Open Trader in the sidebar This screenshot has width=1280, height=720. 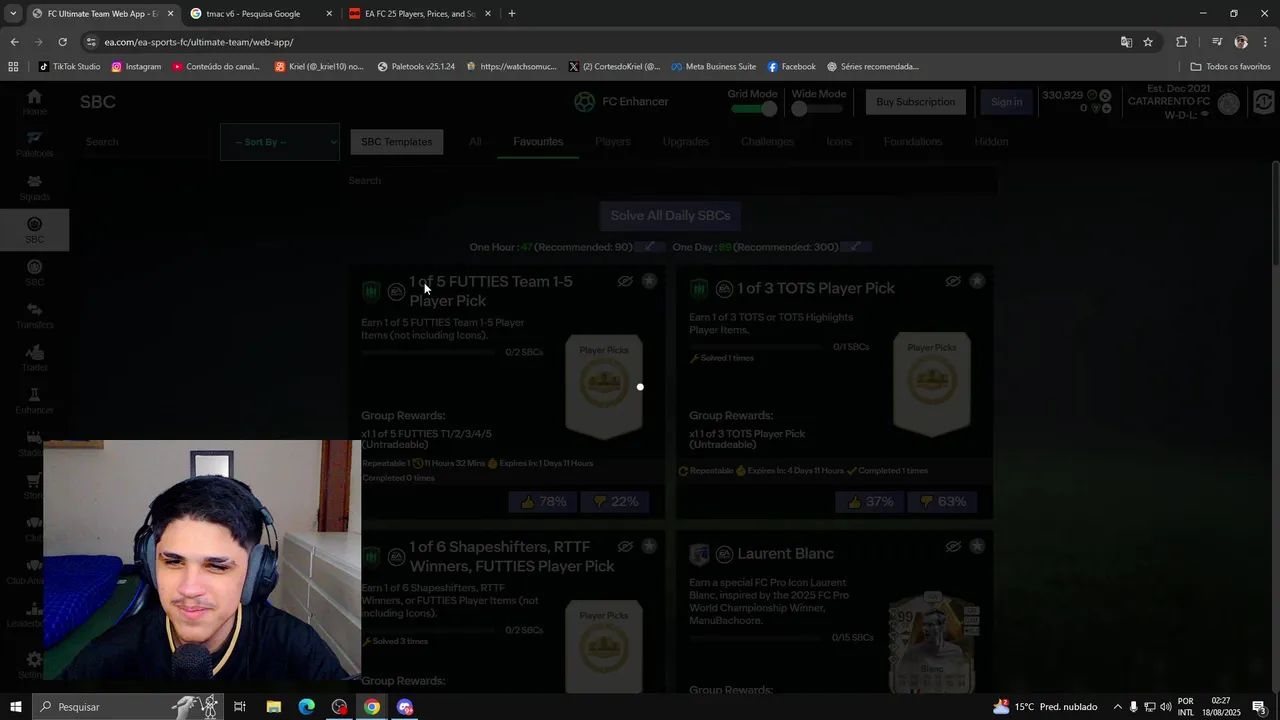[x=34, y=358]
